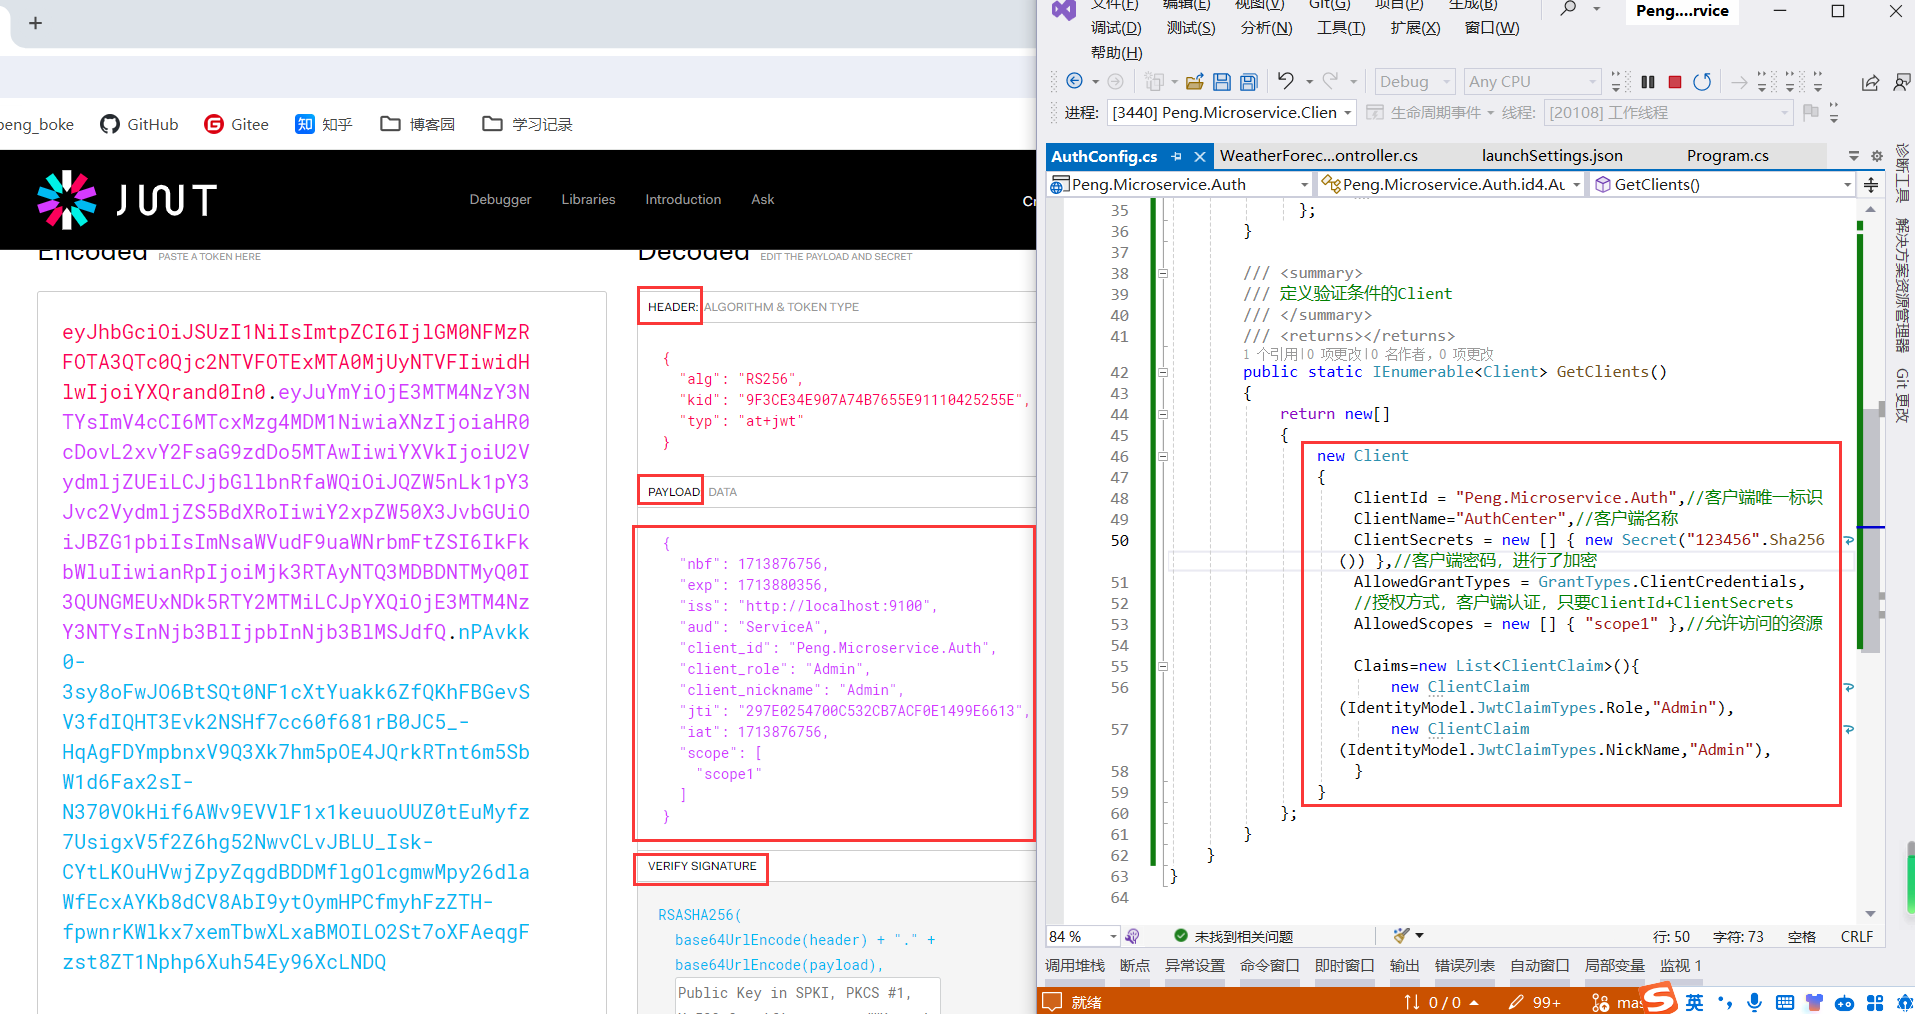Click the code cleanup broom icon
Screen dimensions: 1915x1014
click(1401, 936)
